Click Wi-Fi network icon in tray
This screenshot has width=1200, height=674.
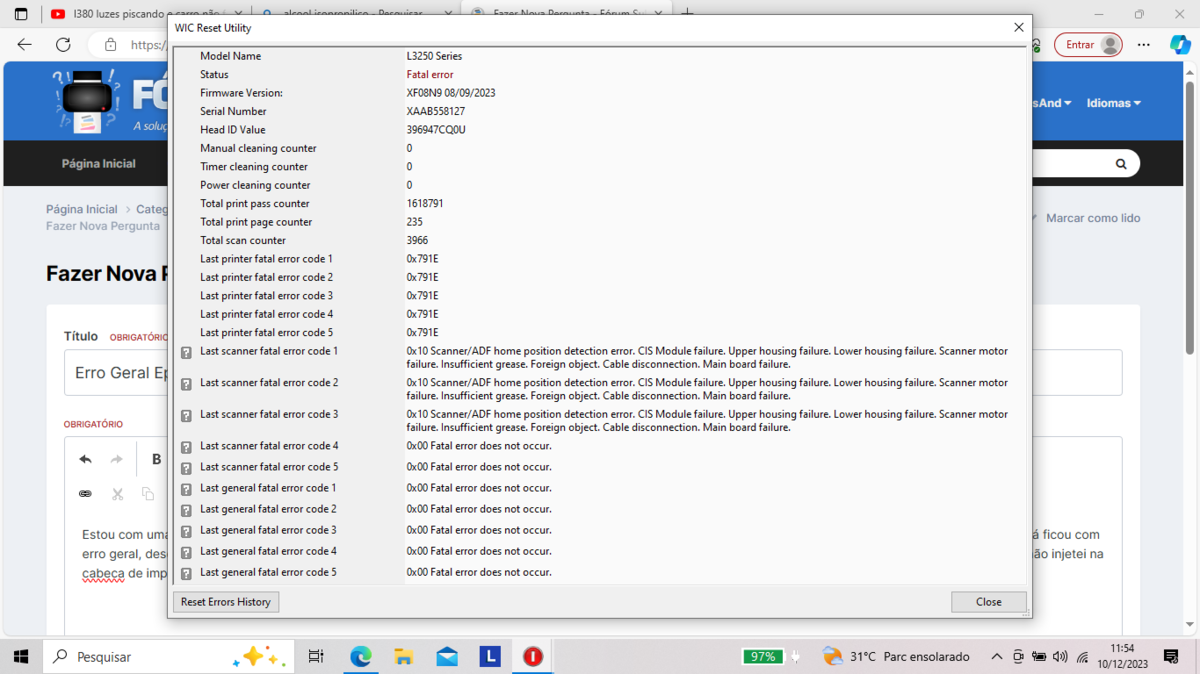(1083, 657)
